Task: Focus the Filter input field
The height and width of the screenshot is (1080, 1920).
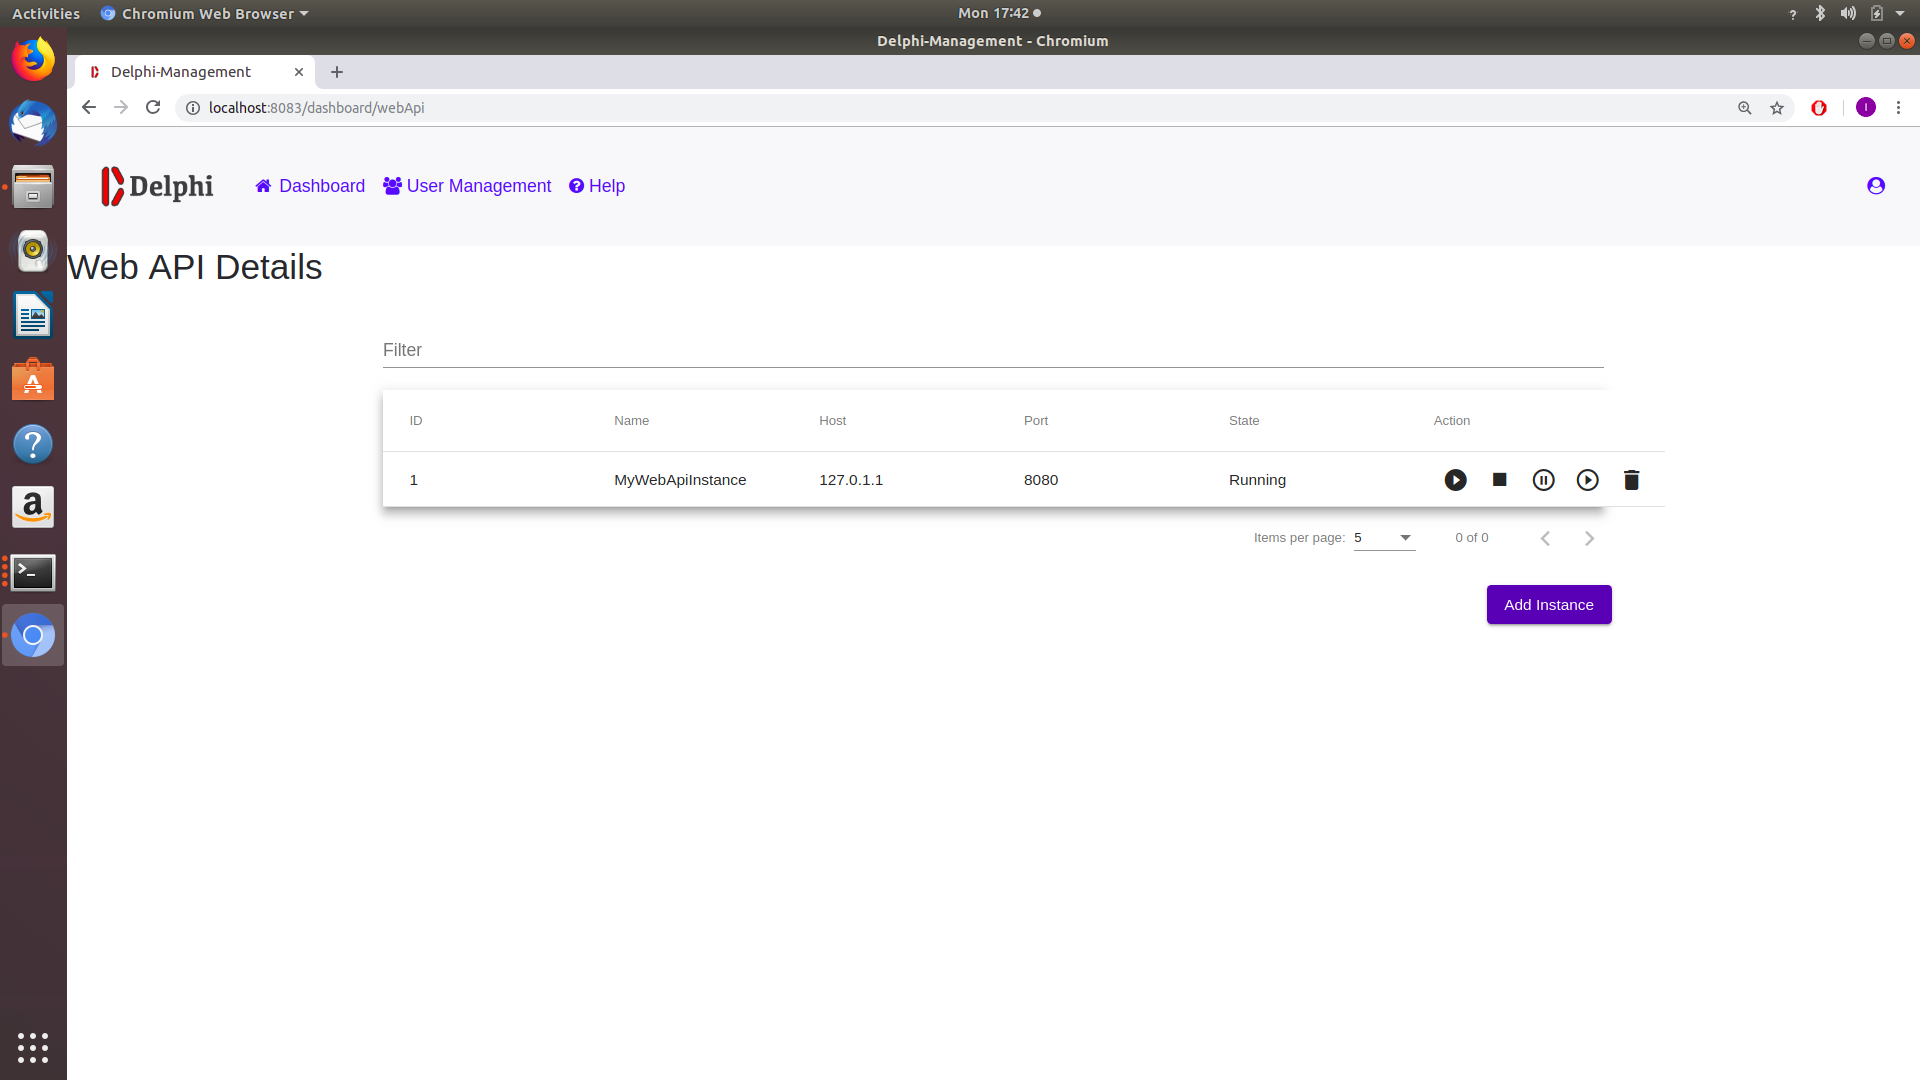Action: click(x=993, y=350)
